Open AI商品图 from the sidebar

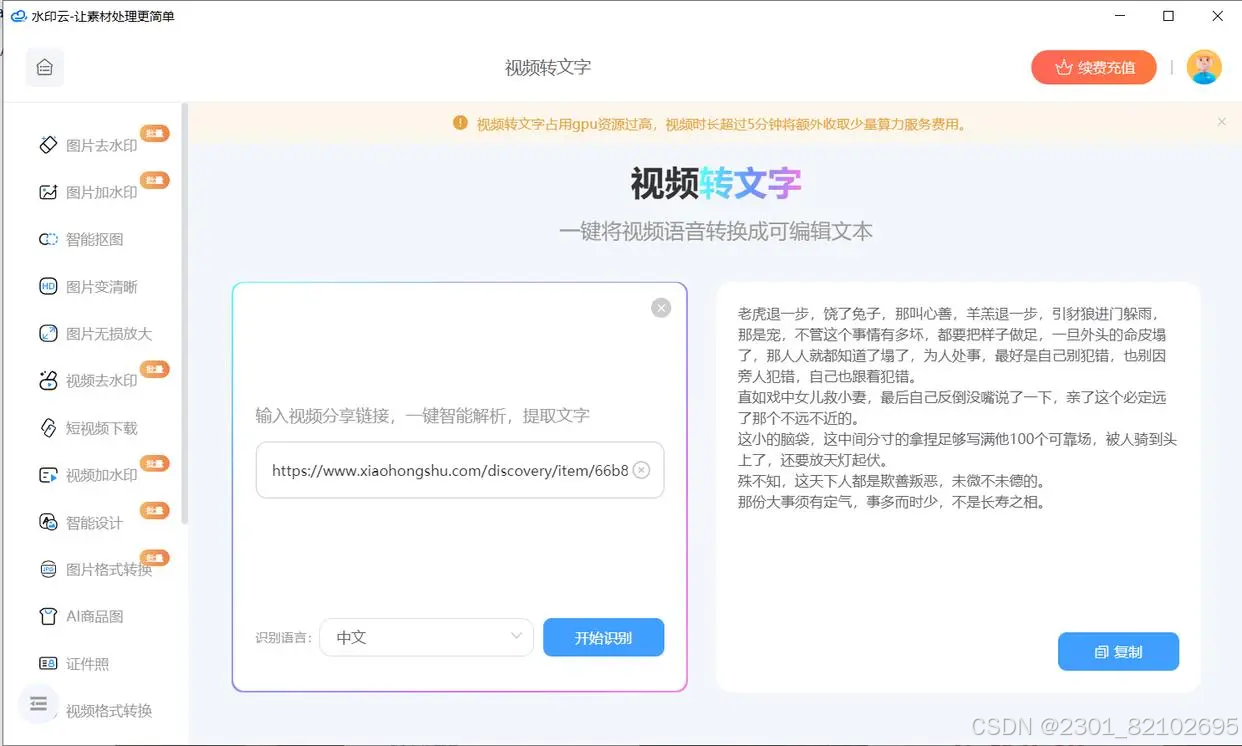point(95,616)
